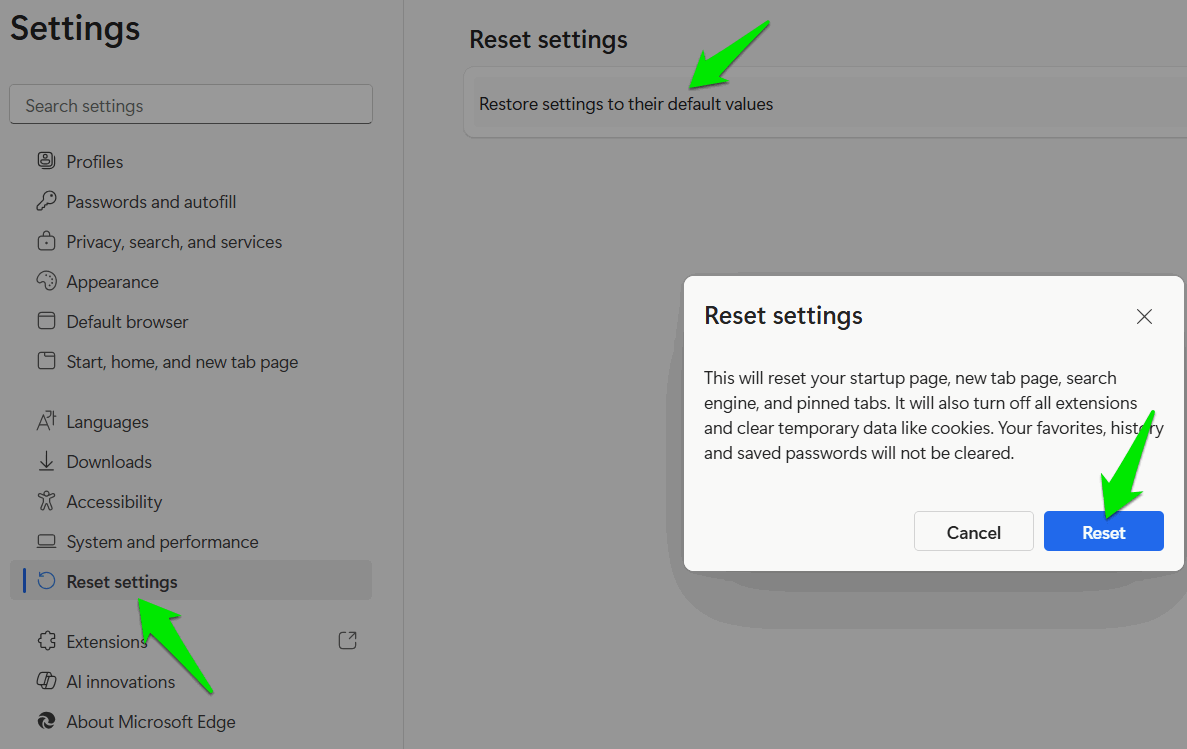
Task: Click the key icon for Passwords and autofill
Action: 46,201
